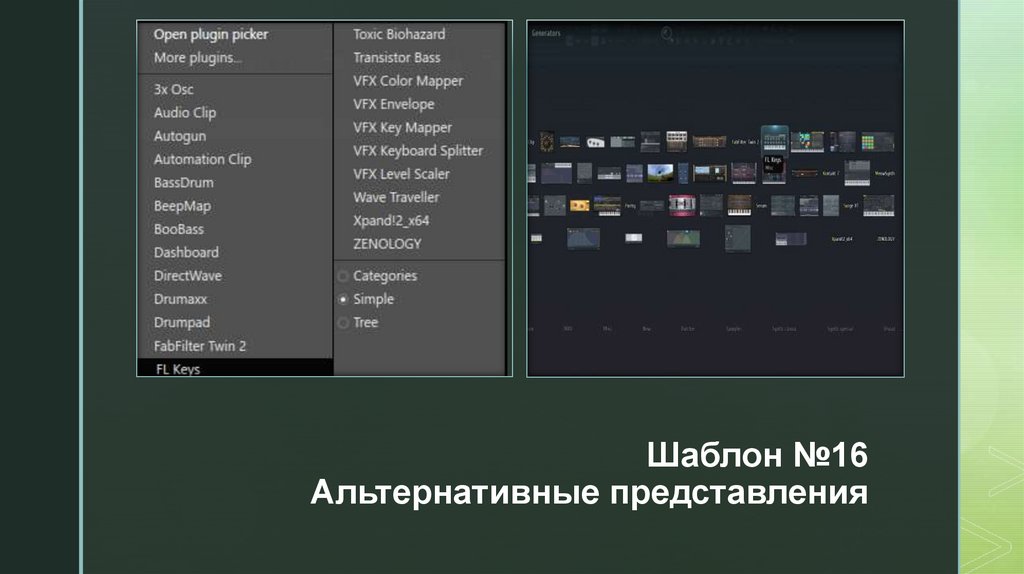Pick VFX Level Scaler from the menu
This screenshot has height=574, width=1024.
point(401,174)
